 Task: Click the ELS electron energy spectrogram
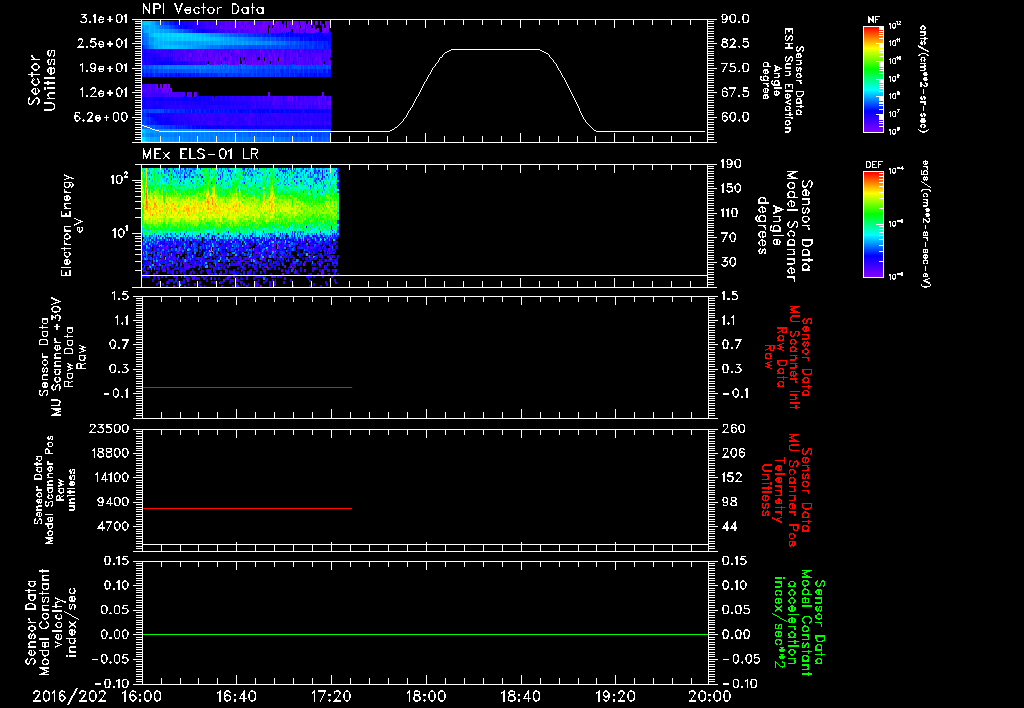[x=240, y=227]
